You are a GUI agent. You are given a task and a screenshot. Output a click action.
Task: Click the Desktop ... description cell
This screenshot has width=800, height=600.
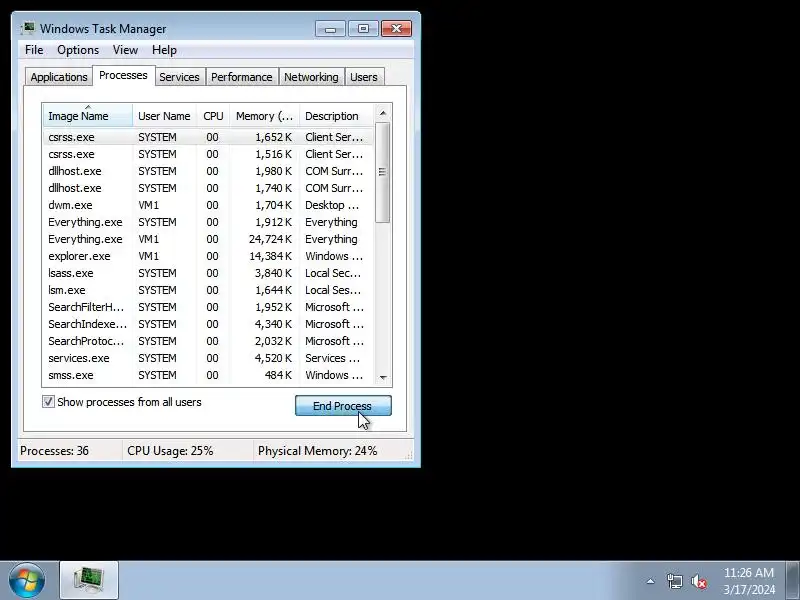(332, 205)
